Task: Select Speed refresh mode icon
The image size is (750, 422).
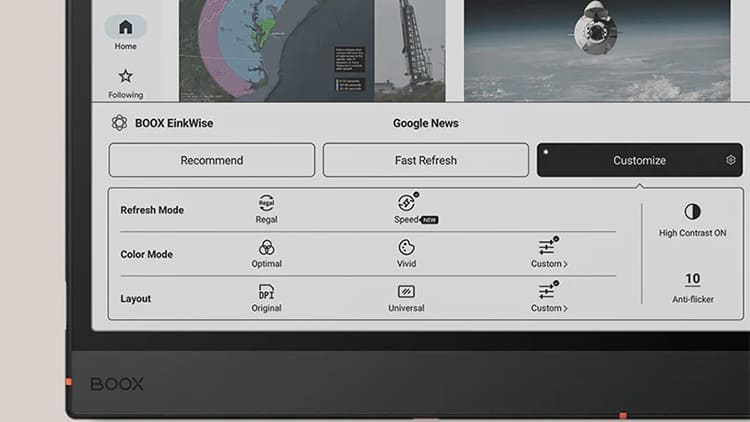Action: coord(407,204)
